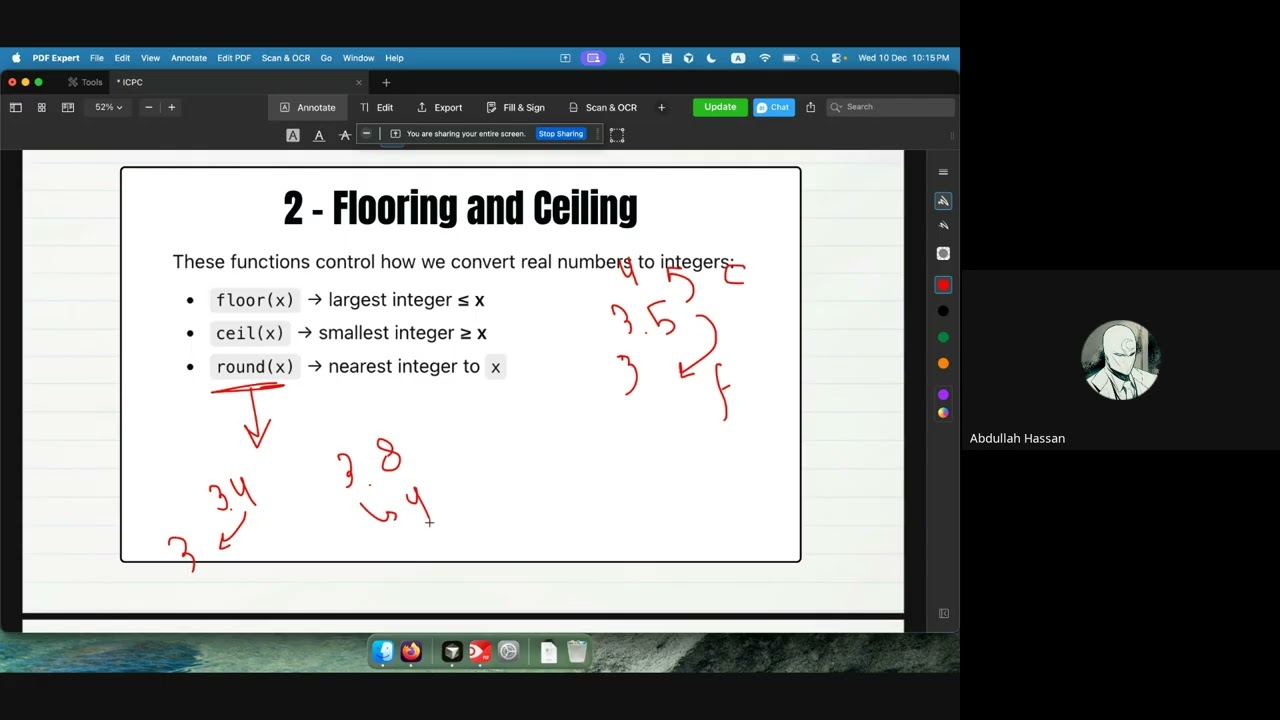Open the Apple menu
The image size is (1280, 720).
[x=16, y=58]
